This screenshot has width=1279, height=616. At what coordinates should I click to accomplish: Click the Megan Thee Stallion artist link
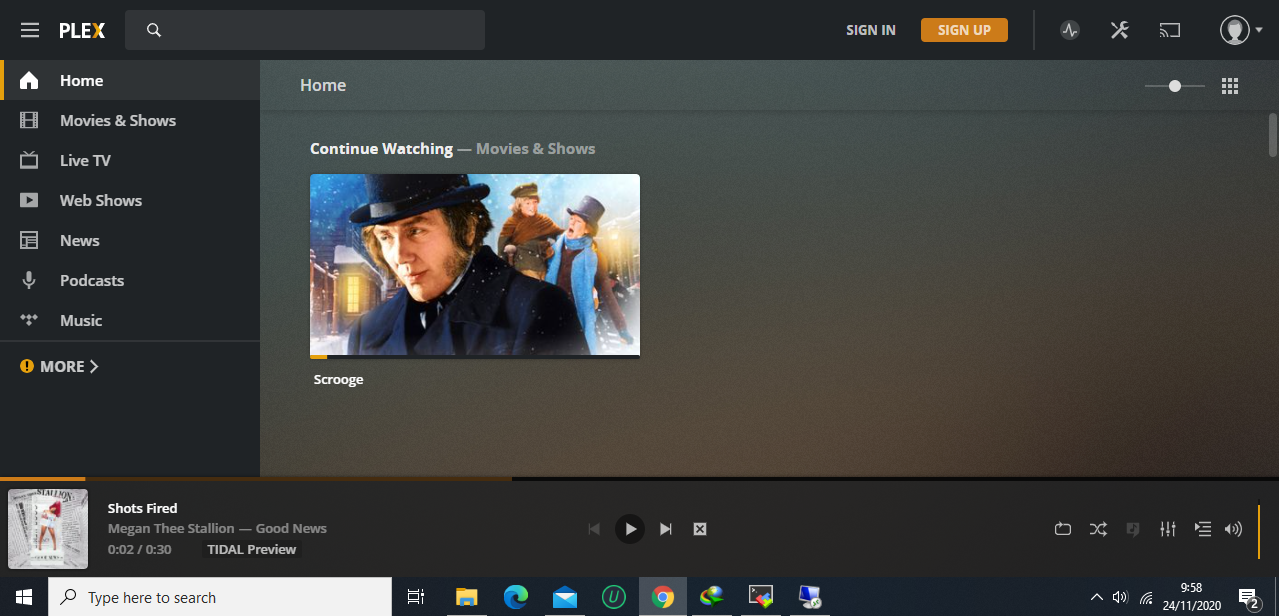pyautogui.click(x=171, y=528)
